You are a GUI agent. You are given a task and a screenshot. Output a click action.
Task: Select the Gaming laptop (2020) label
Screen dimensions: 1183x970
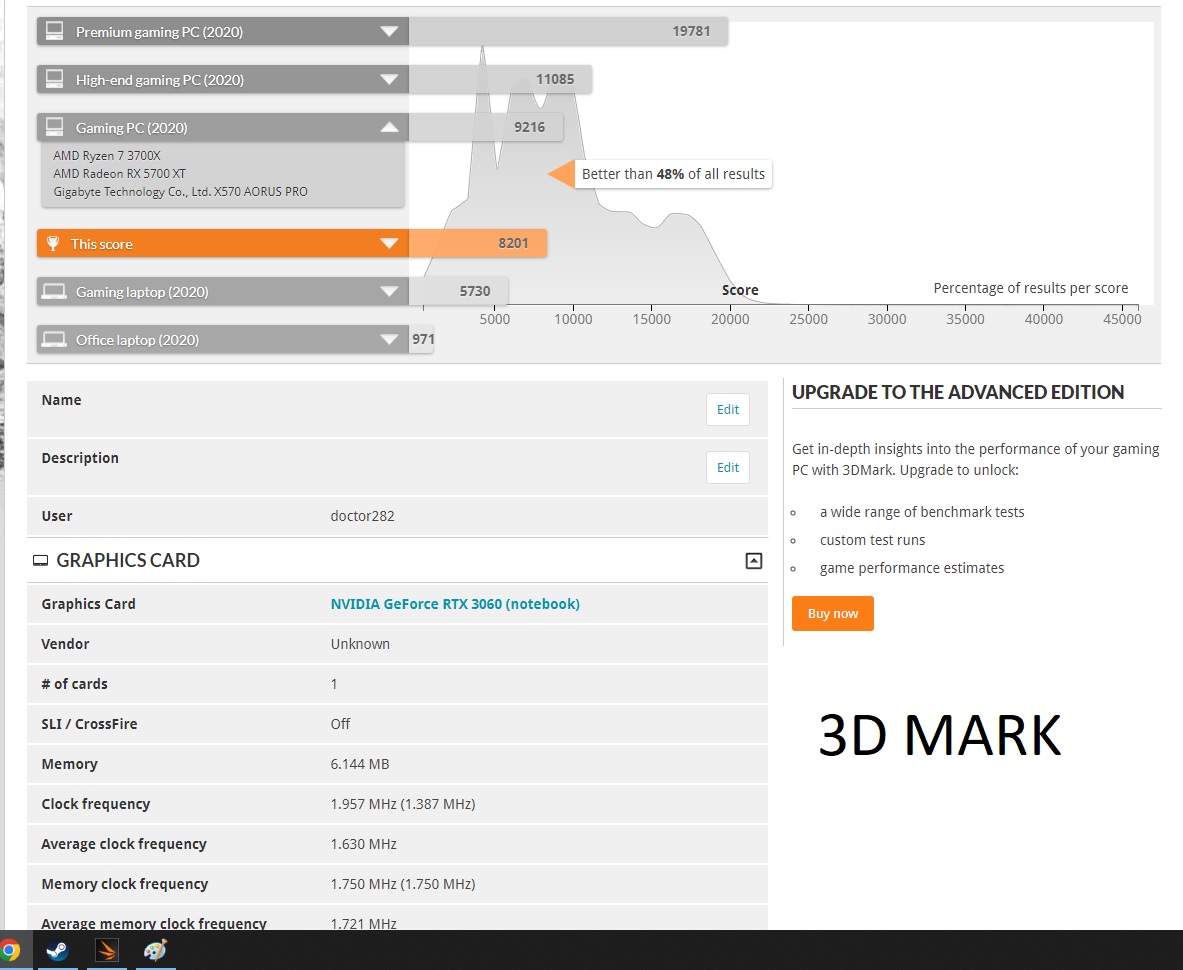tap(142, 292)
